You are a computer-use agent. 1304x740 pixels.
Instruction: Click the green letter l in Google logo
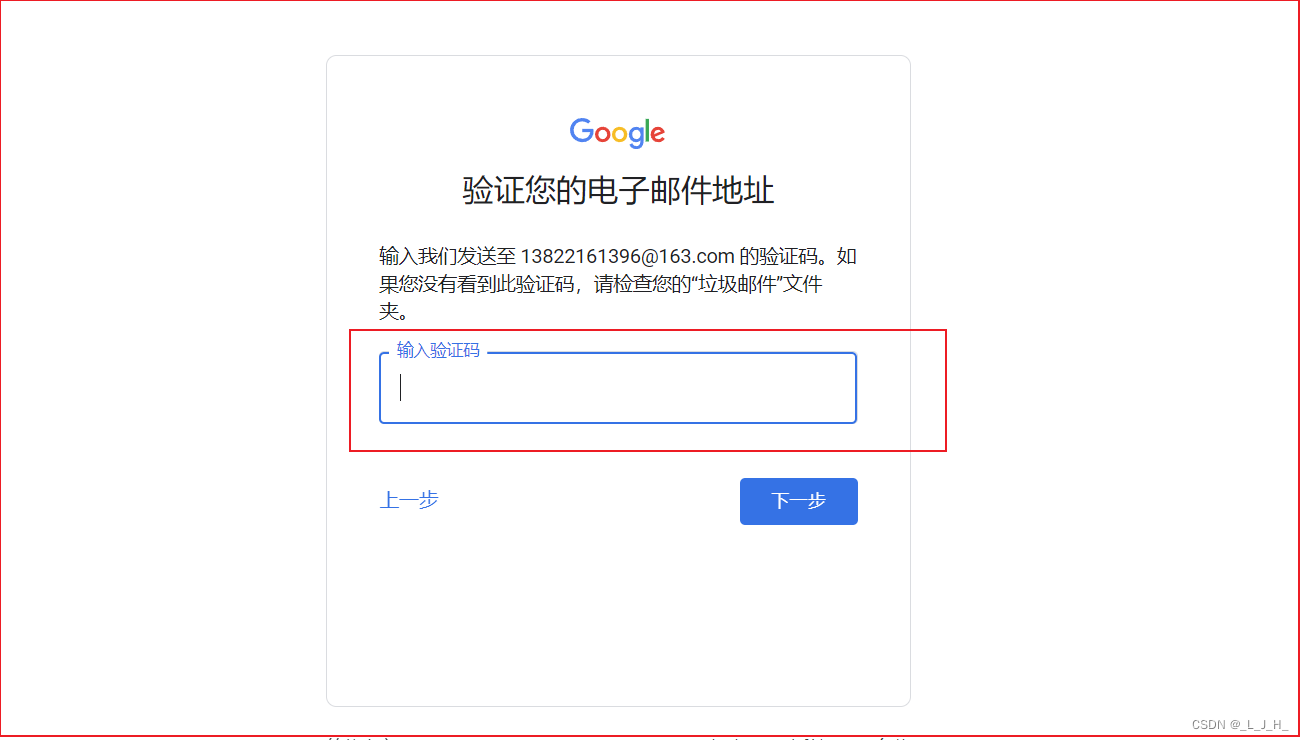[647, 131]
